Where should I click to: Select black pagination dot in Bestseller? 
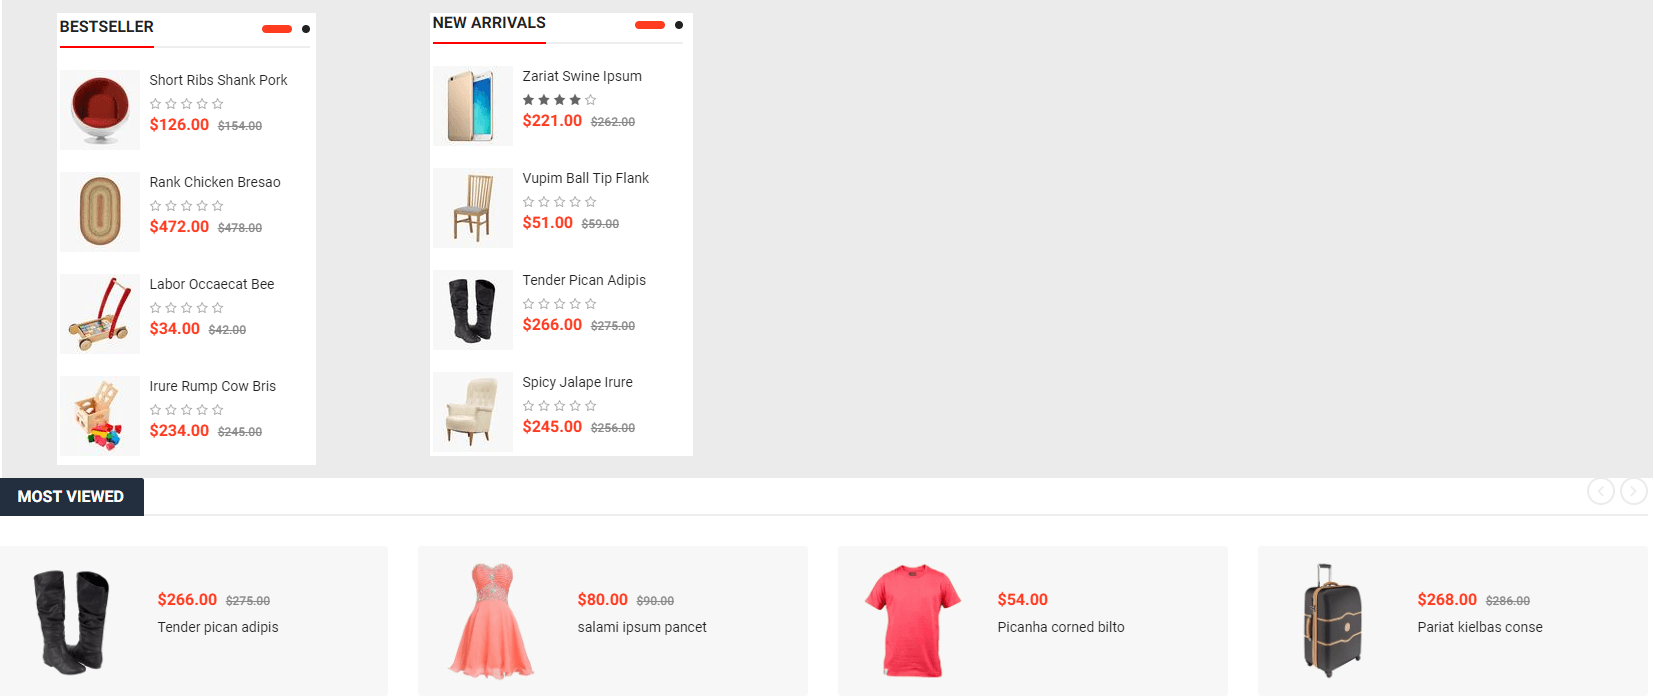pyautogui.click(x=306, y=29)
